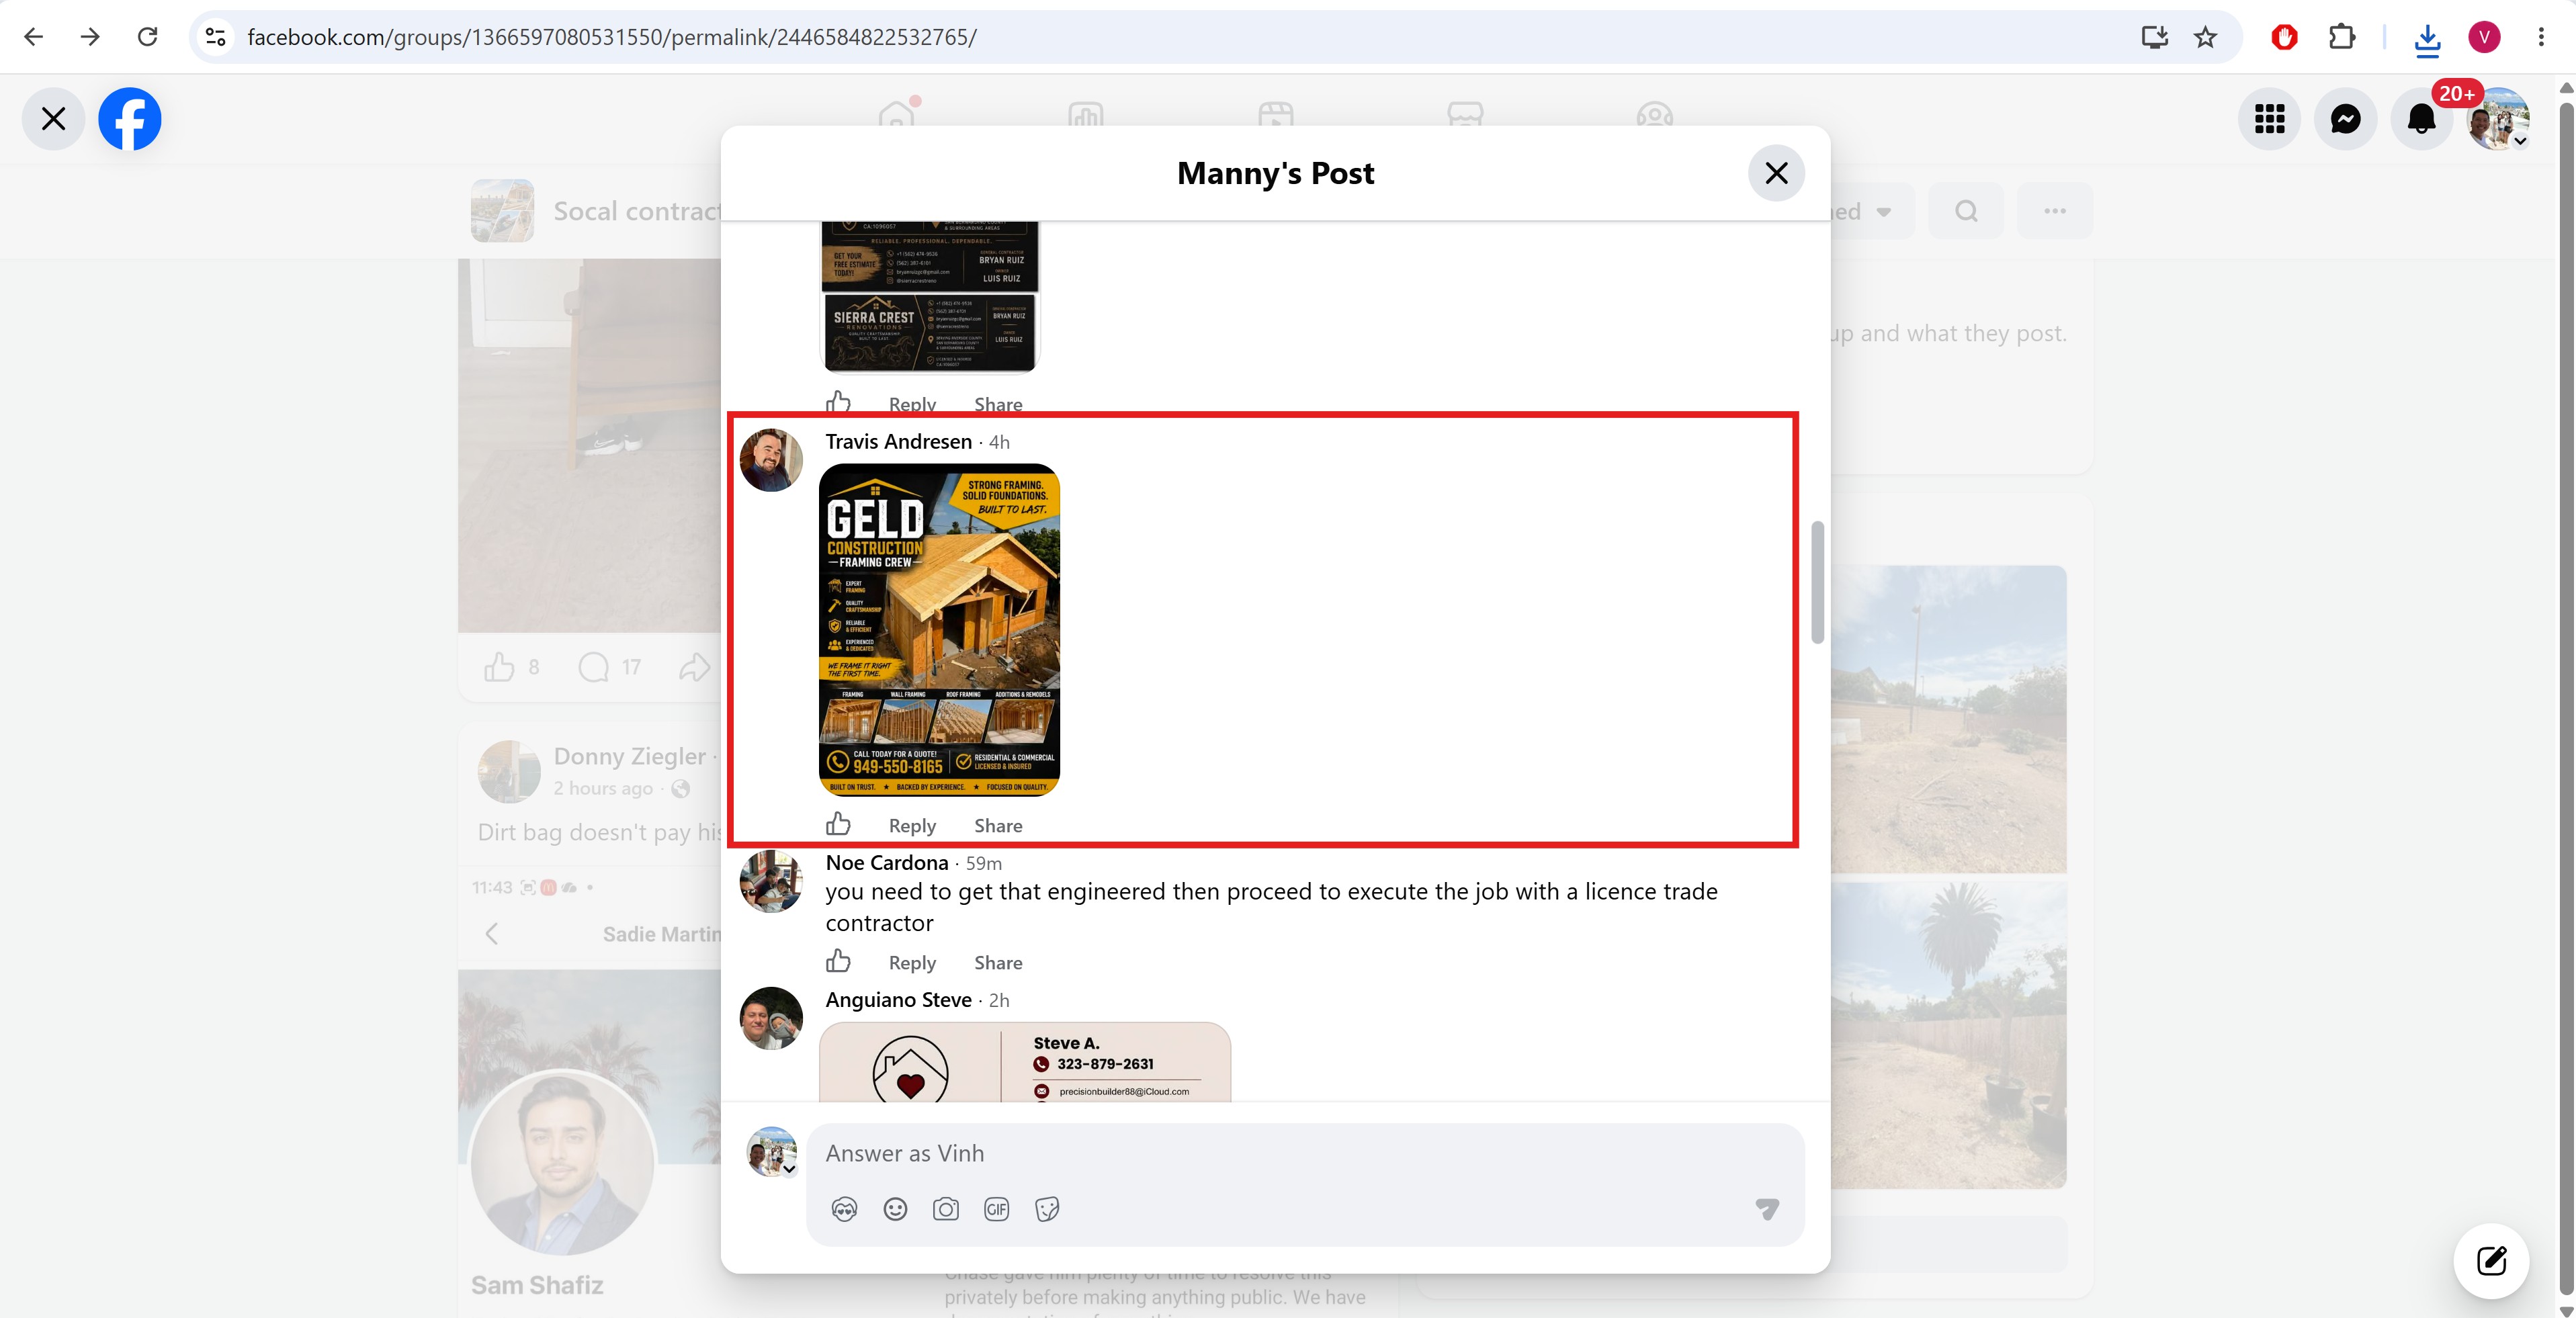Open comments on the post with 17 comments
2576x1318 pixels.
pyautogui.click(x=594, y=667)
